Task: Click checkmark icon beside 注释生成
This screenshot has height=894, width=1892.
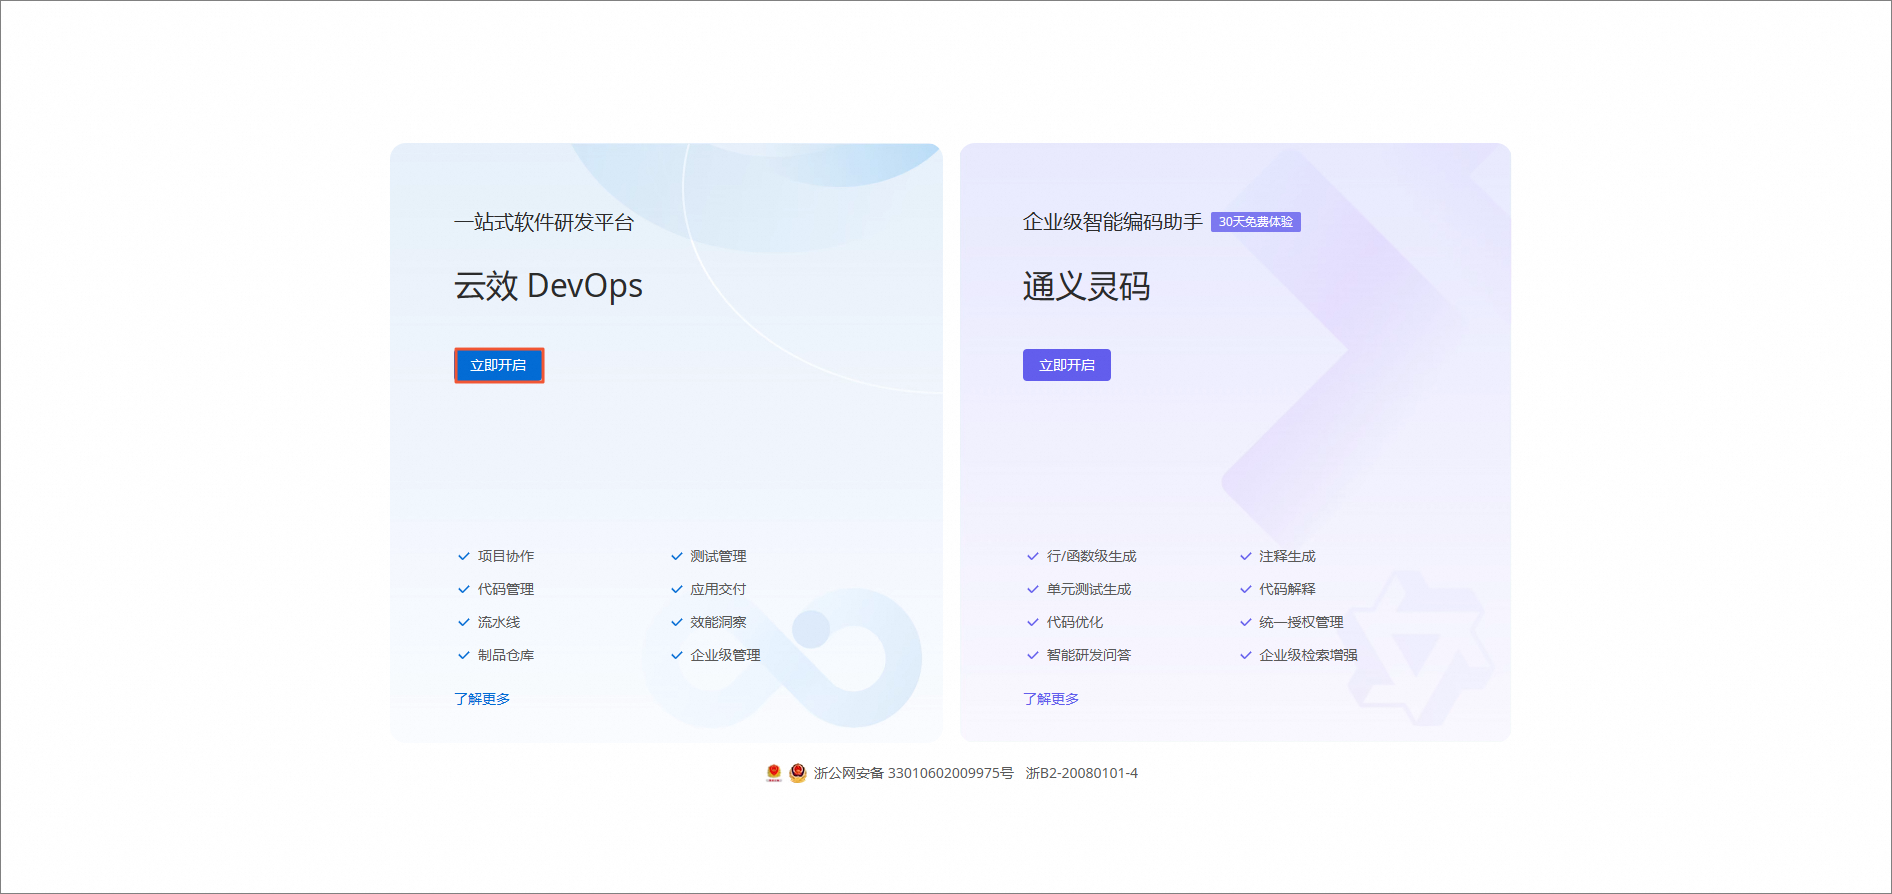Action: 1246,556
